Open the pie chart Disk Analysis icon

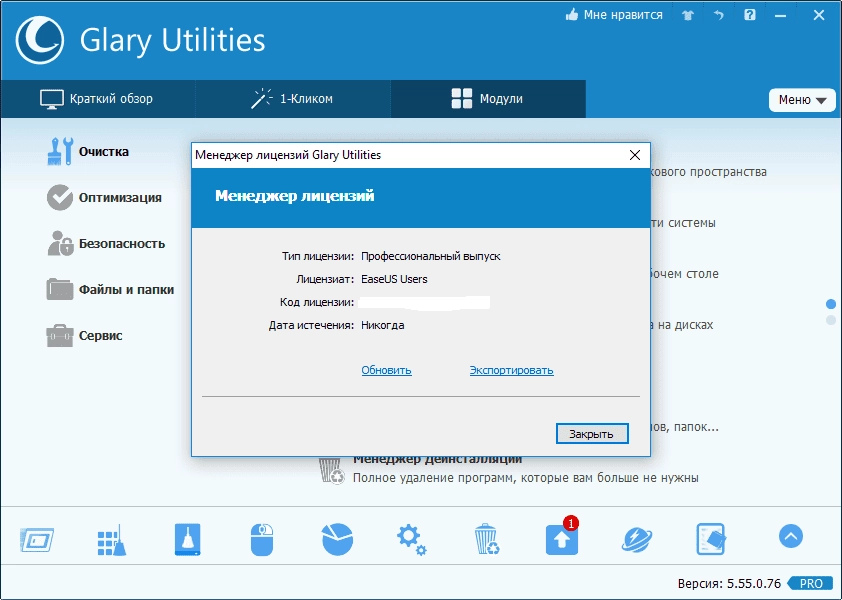pos(337,539)
